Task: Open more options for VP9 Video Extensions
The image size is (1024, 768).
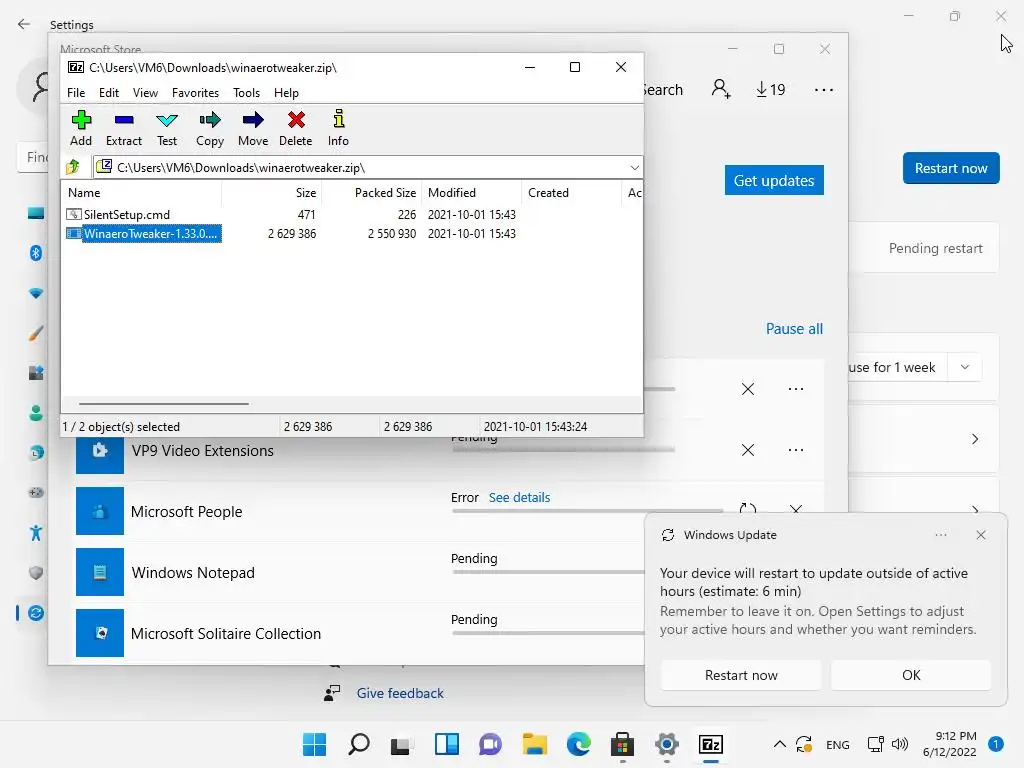Action: (795, 450)
